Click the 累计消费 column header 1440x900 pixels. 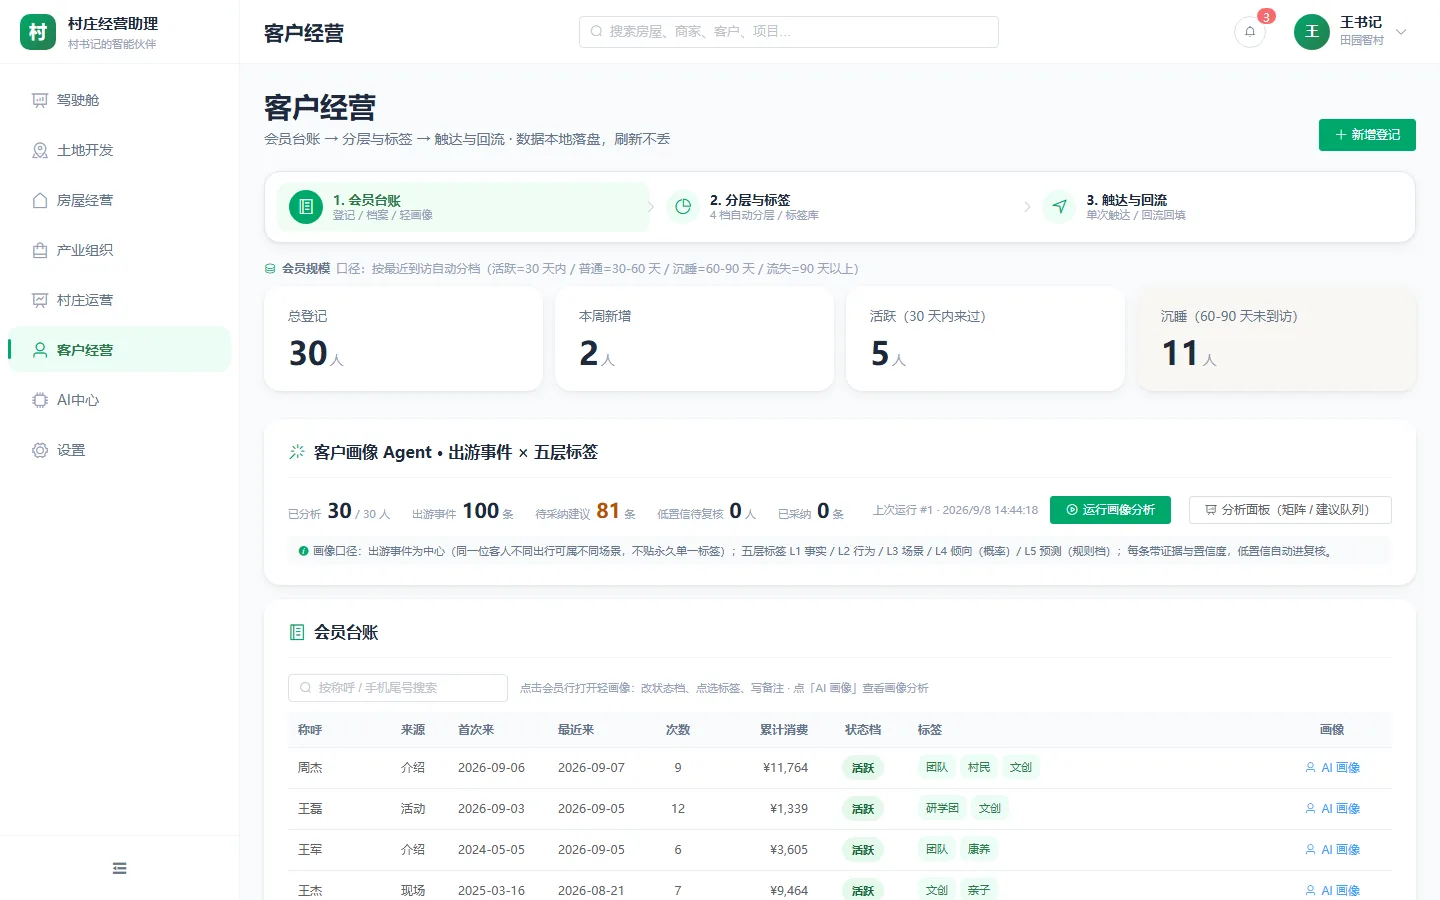[784, 730]
